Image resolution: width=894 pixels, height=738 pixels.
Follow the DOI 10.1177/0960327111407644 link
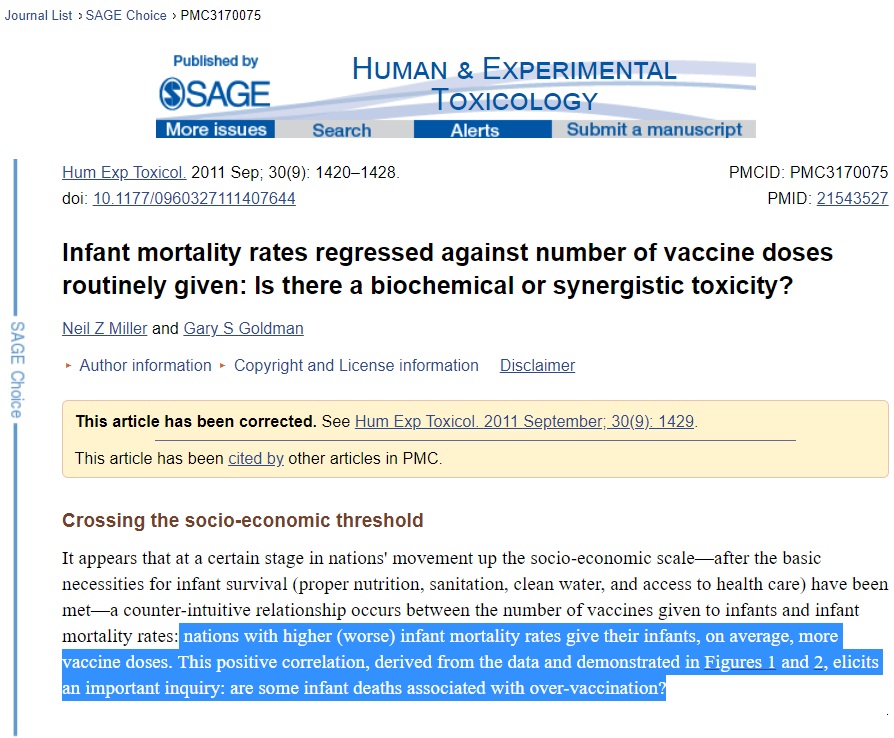(x=194, y=198)
